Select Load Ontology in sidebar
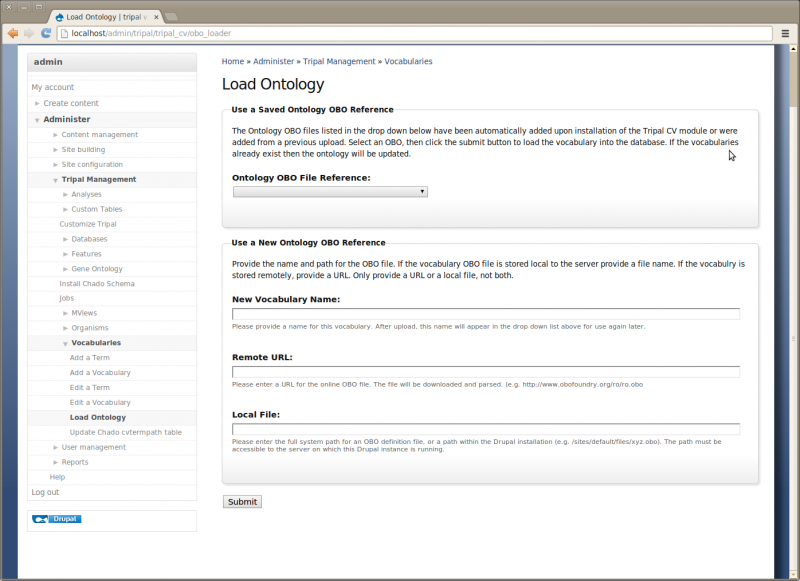This screenshot has width=800, height=581. 98,417
